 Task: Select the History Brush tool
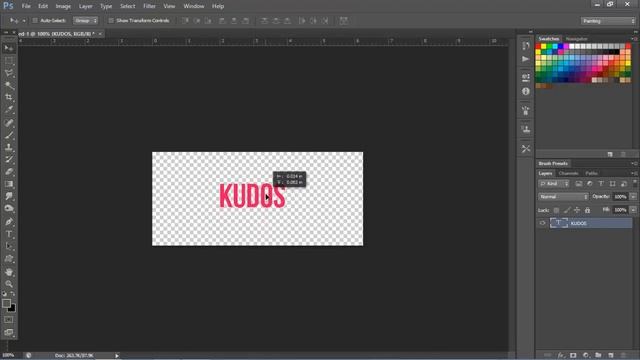9,160
